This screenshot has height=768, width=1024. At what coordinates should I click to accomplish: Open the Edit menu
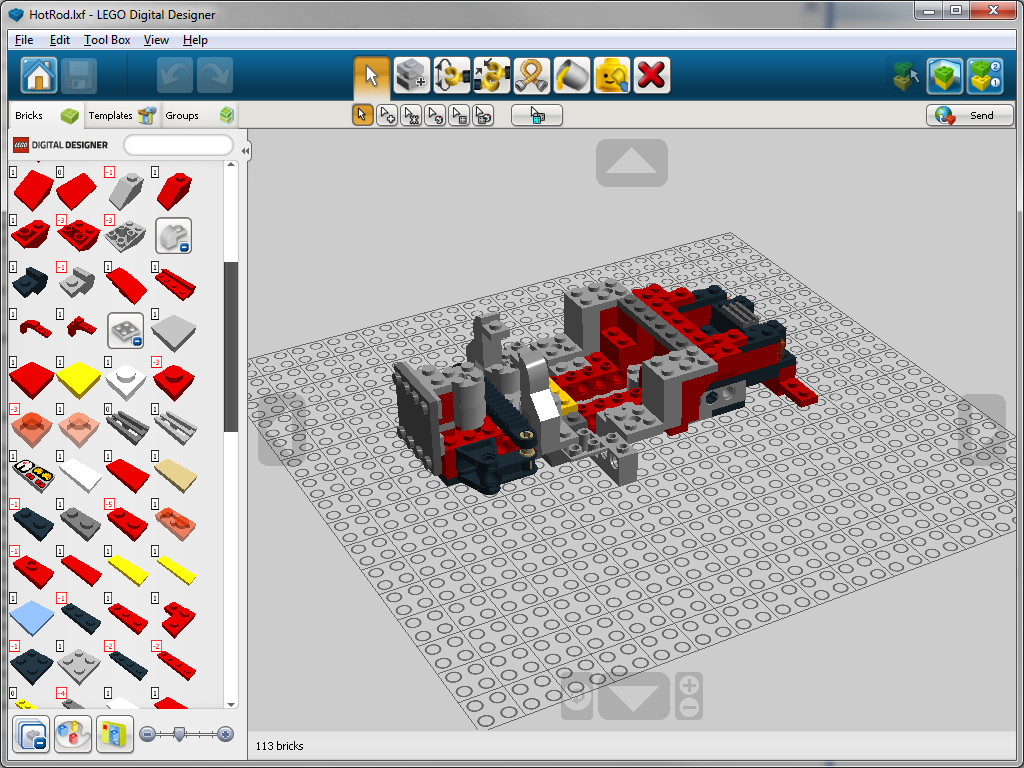coord(59,40)
